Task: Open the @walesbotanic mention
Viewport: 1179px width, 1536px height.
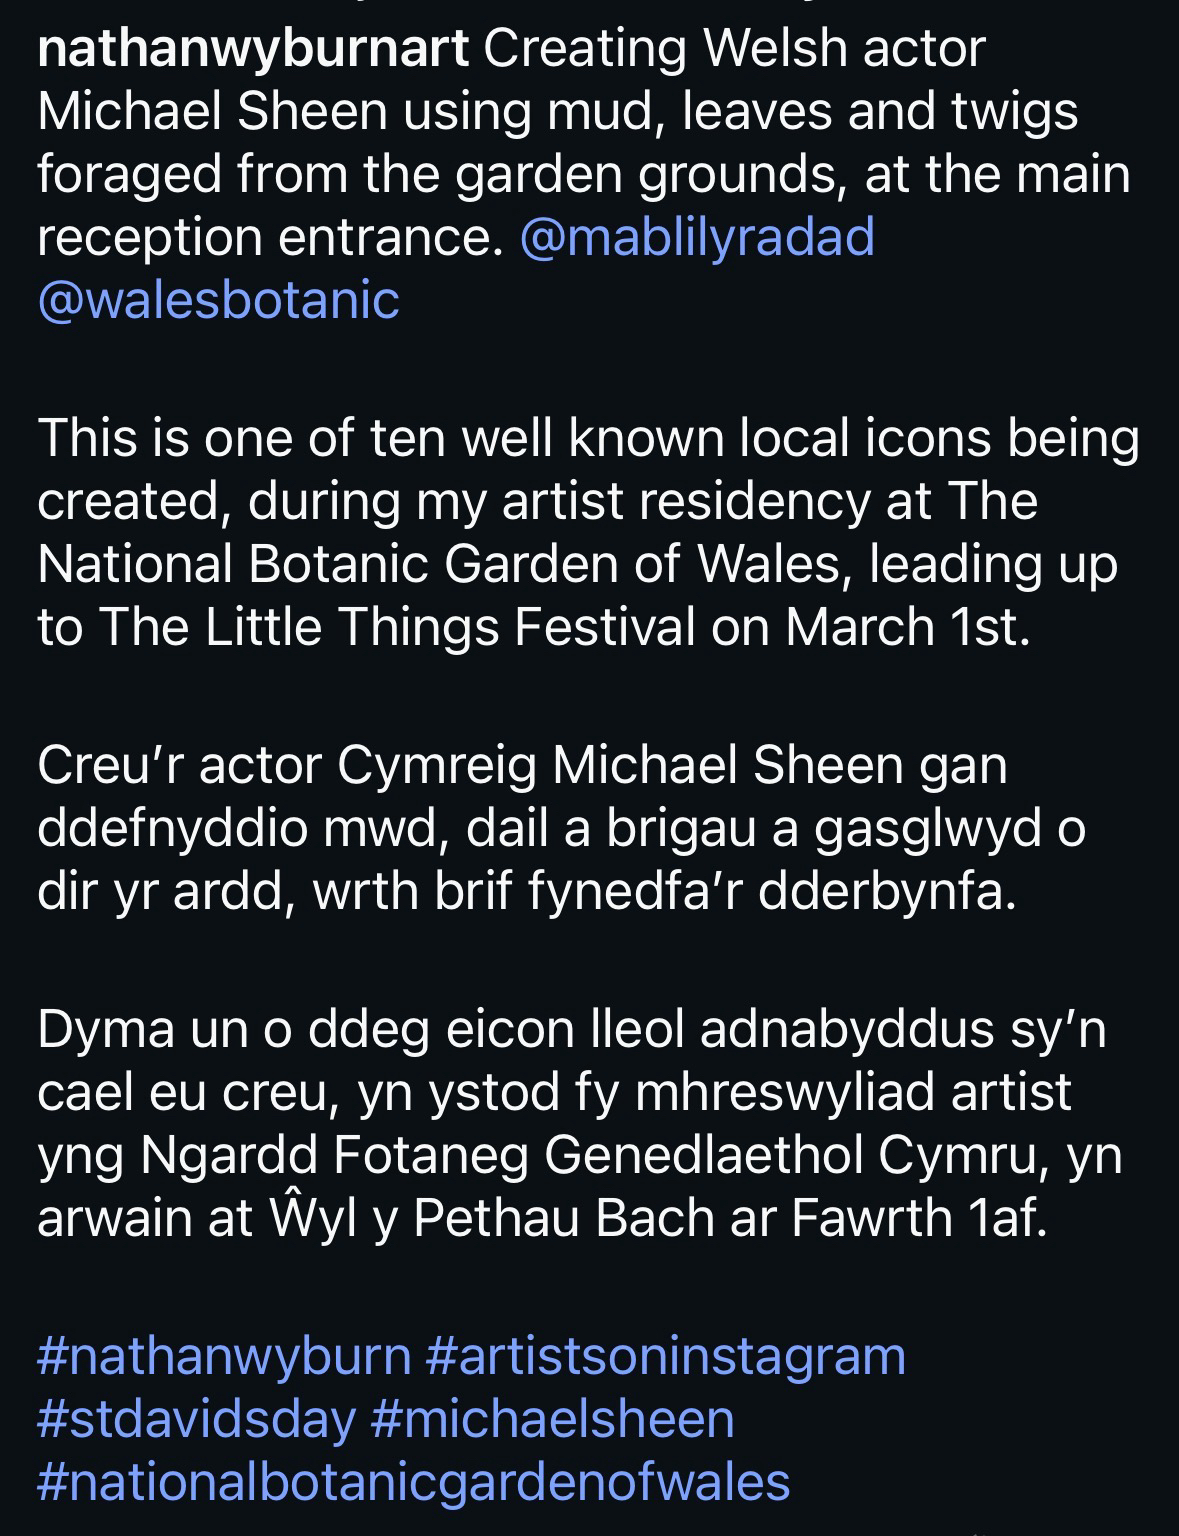Action: [x=218, y=299]
